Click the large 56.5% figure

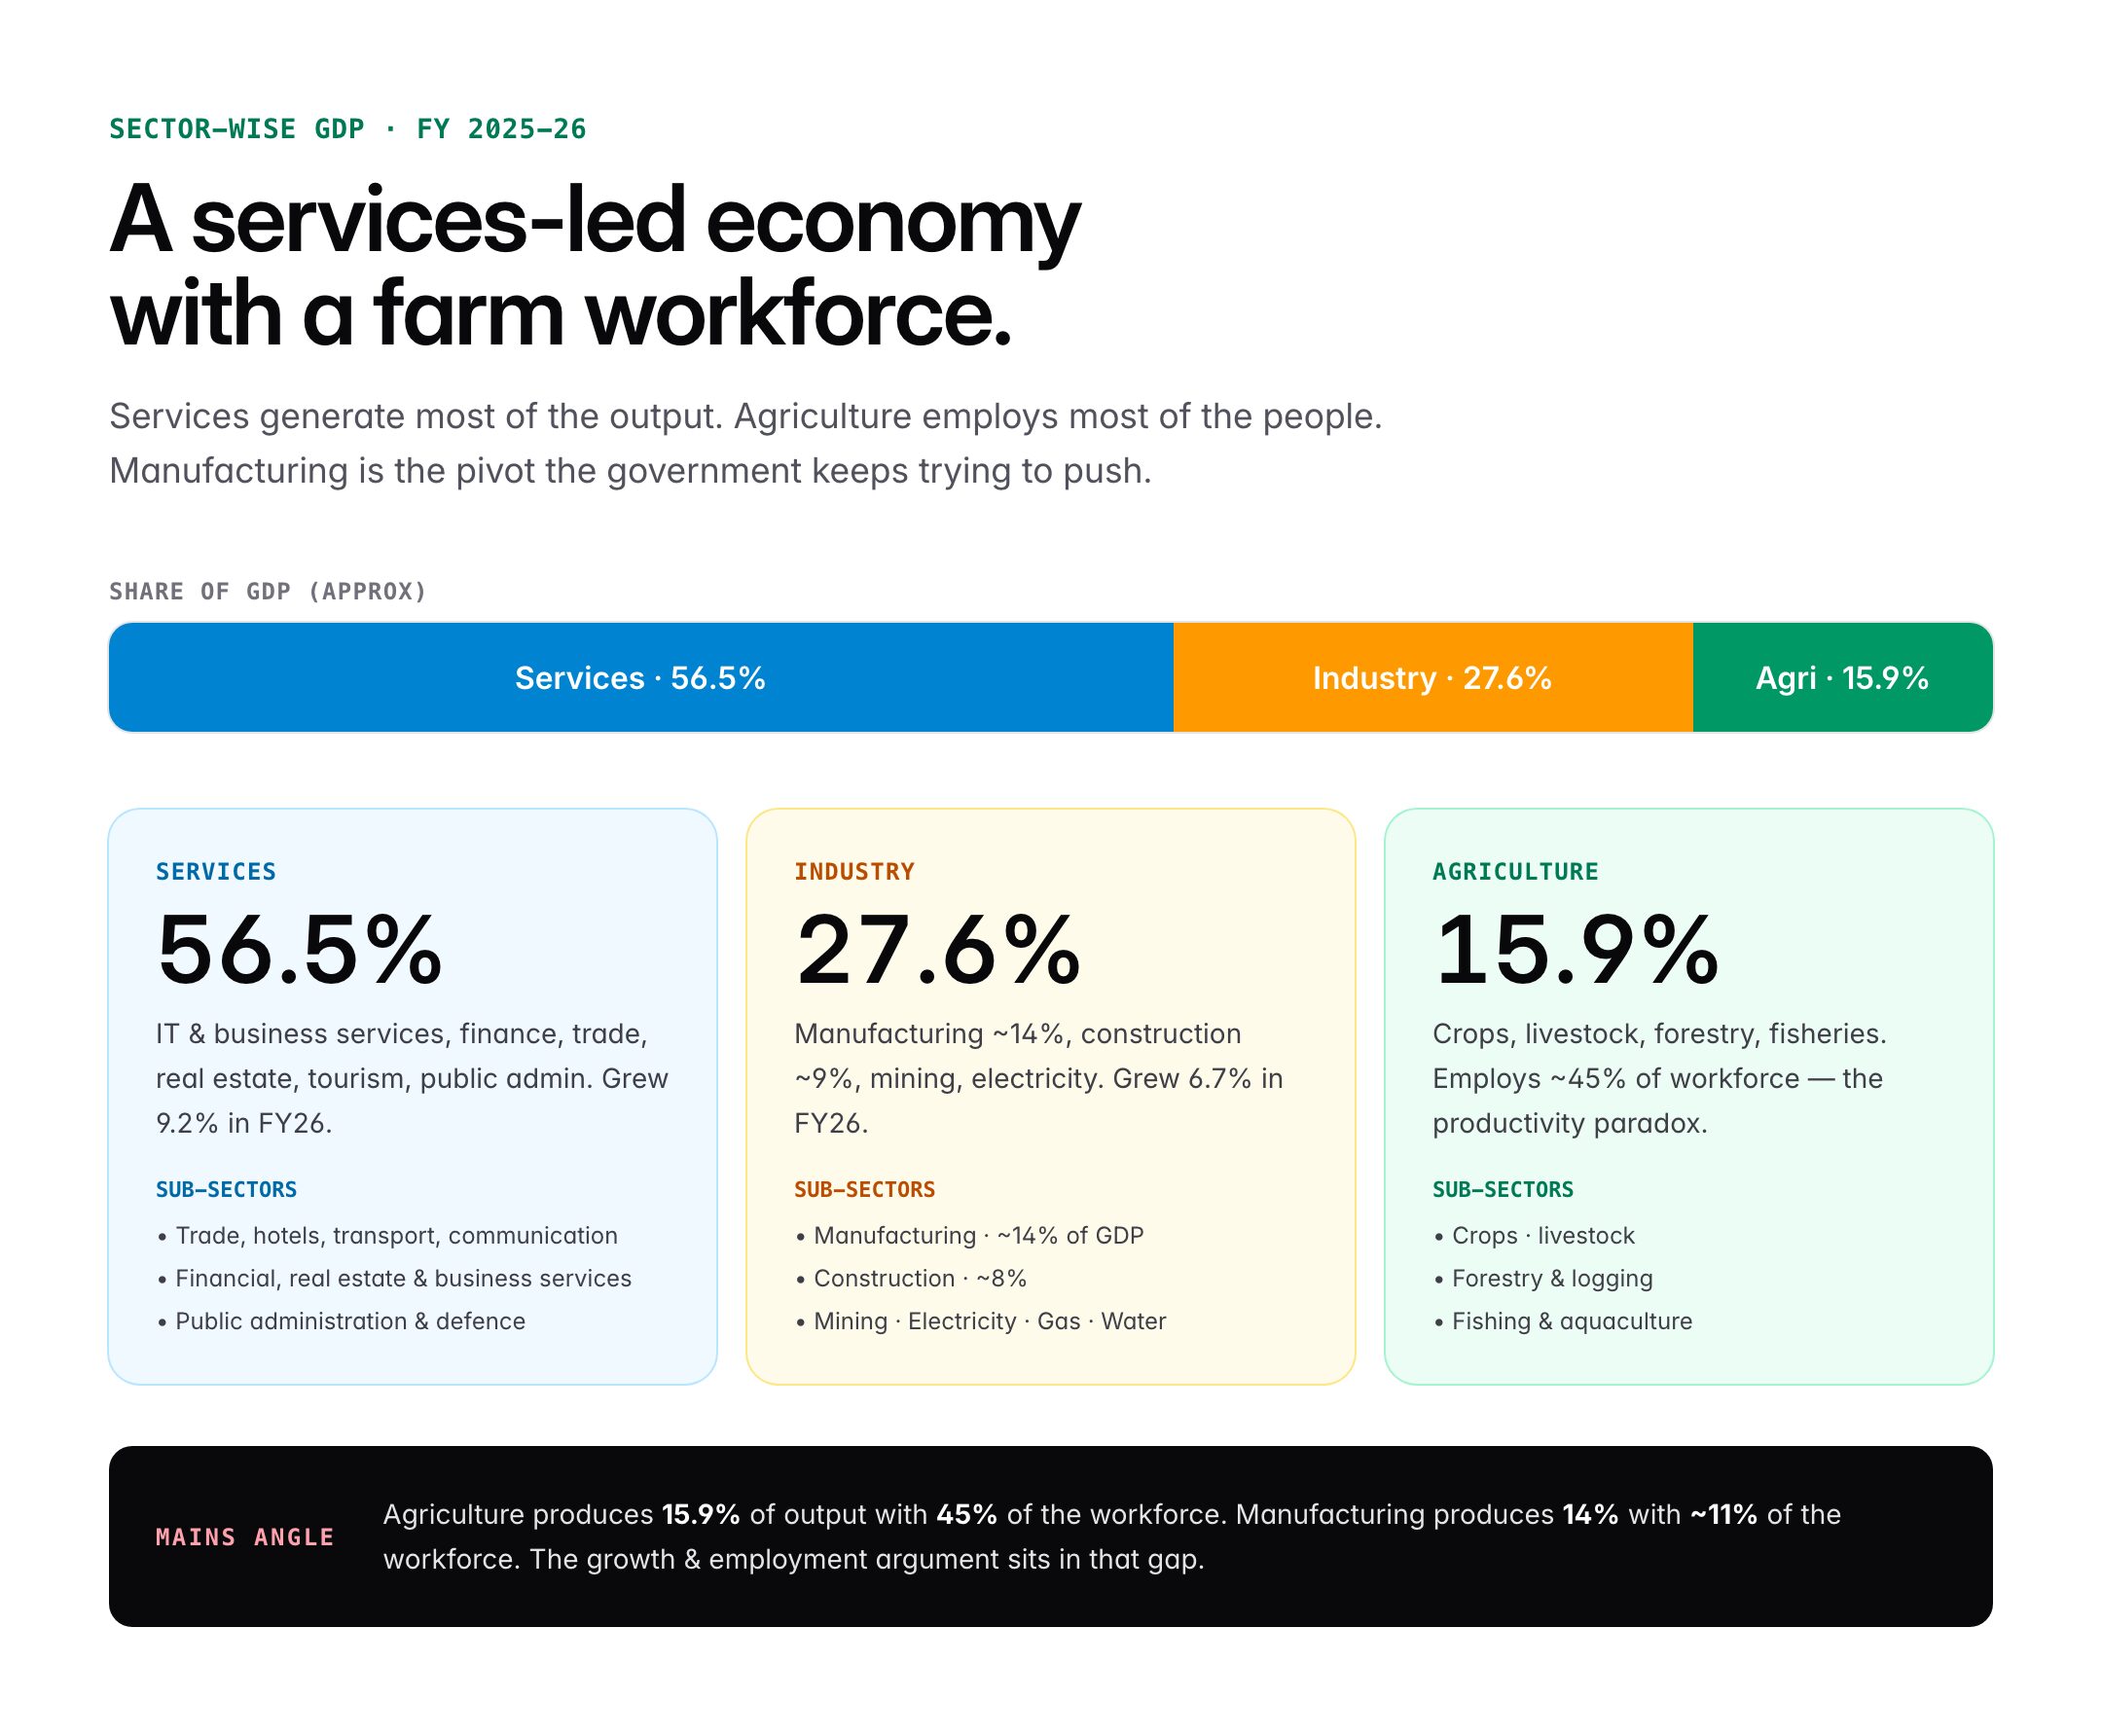click(x=299, y=949)
